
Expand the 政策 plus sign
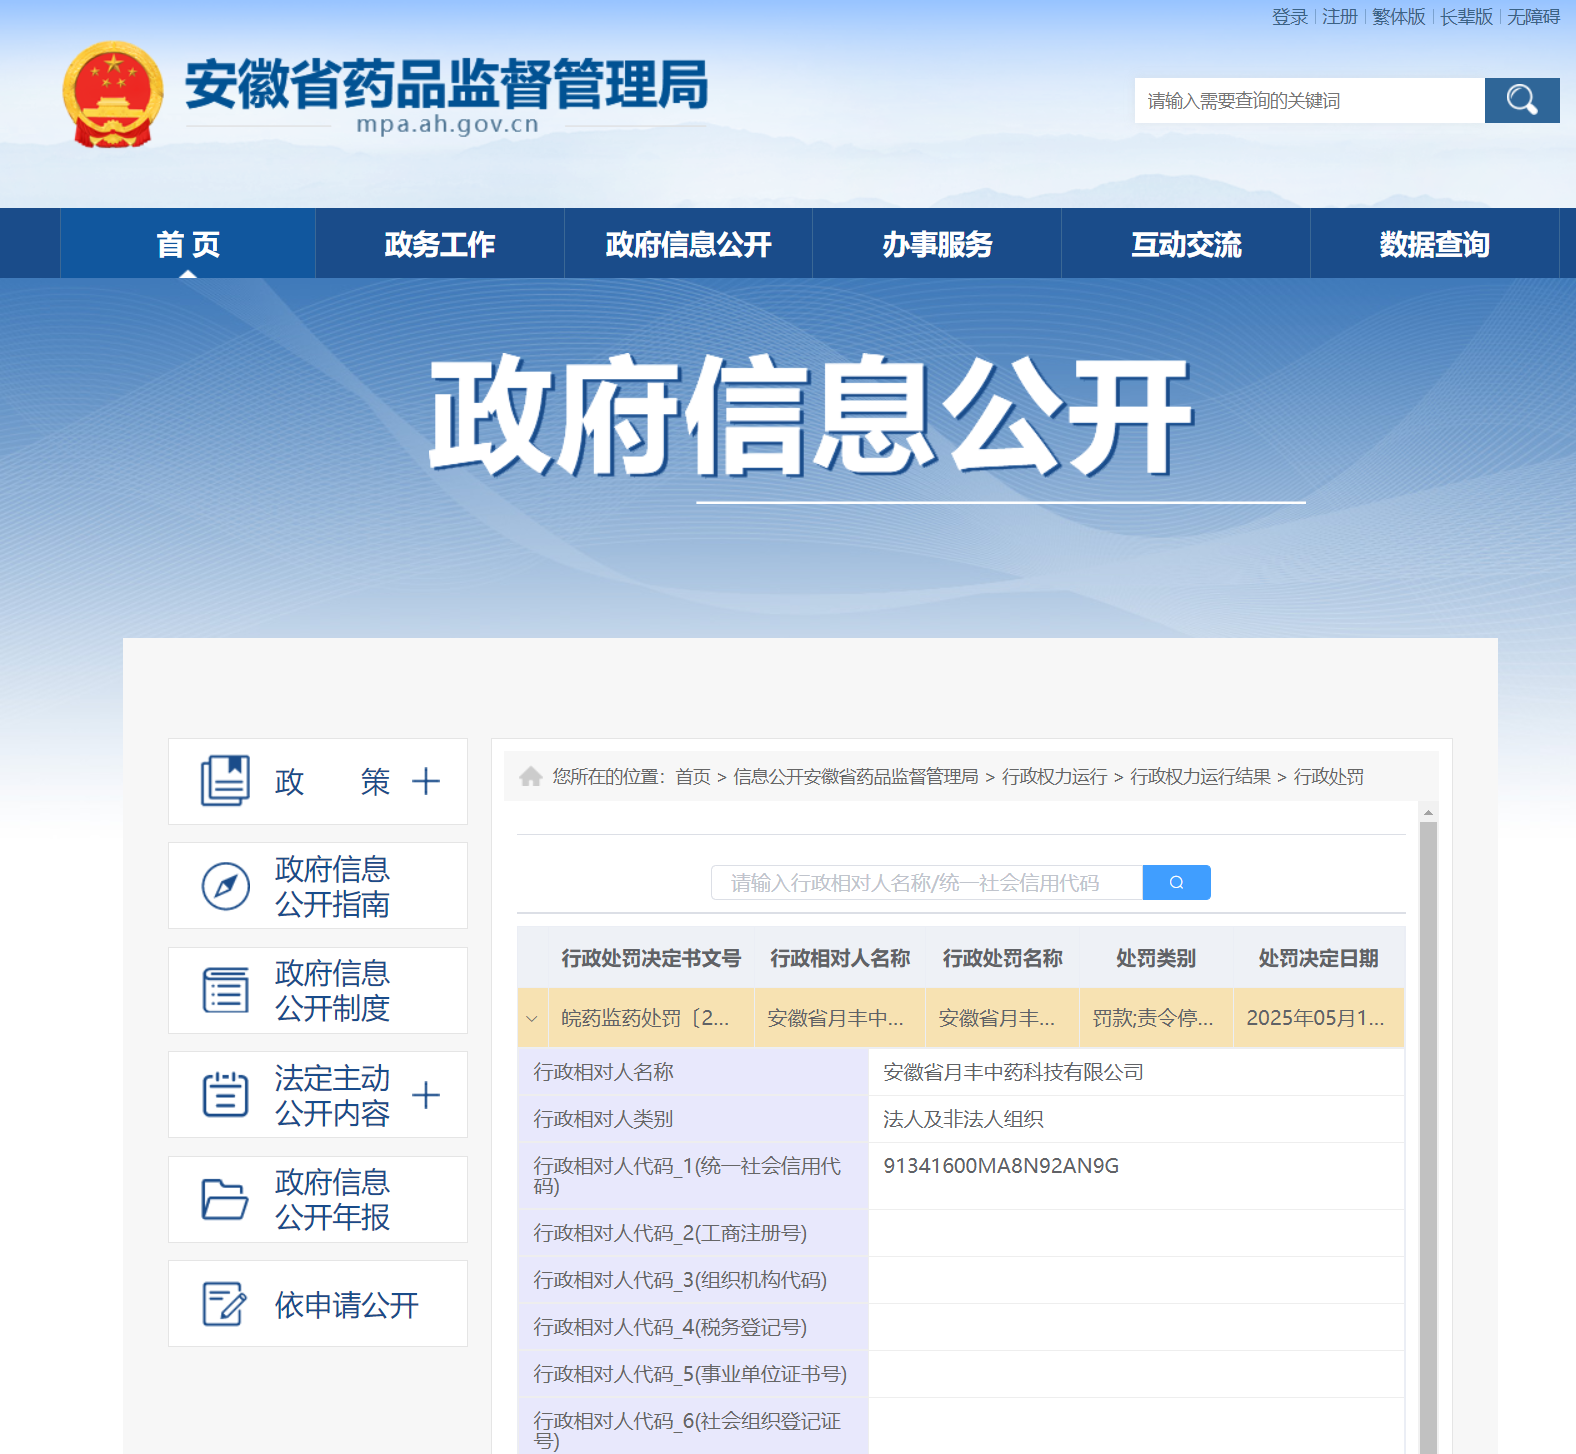(x=426, y=781)
